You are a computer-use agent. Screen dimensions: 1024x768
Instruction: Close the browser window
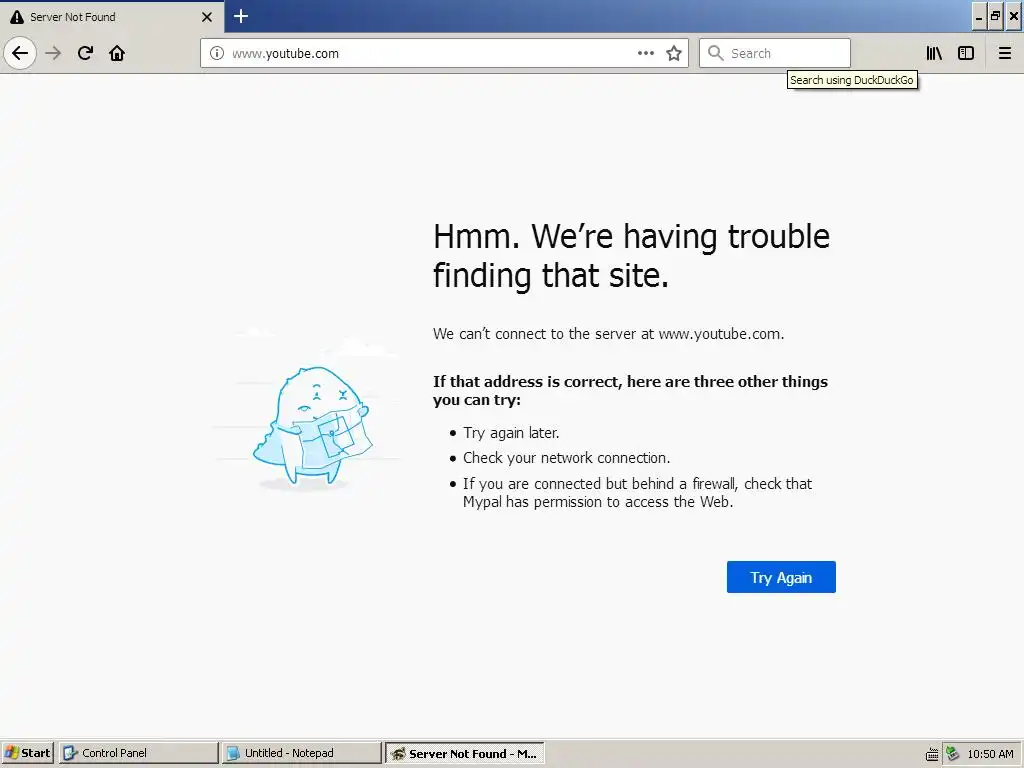[x=1014, y=17]
